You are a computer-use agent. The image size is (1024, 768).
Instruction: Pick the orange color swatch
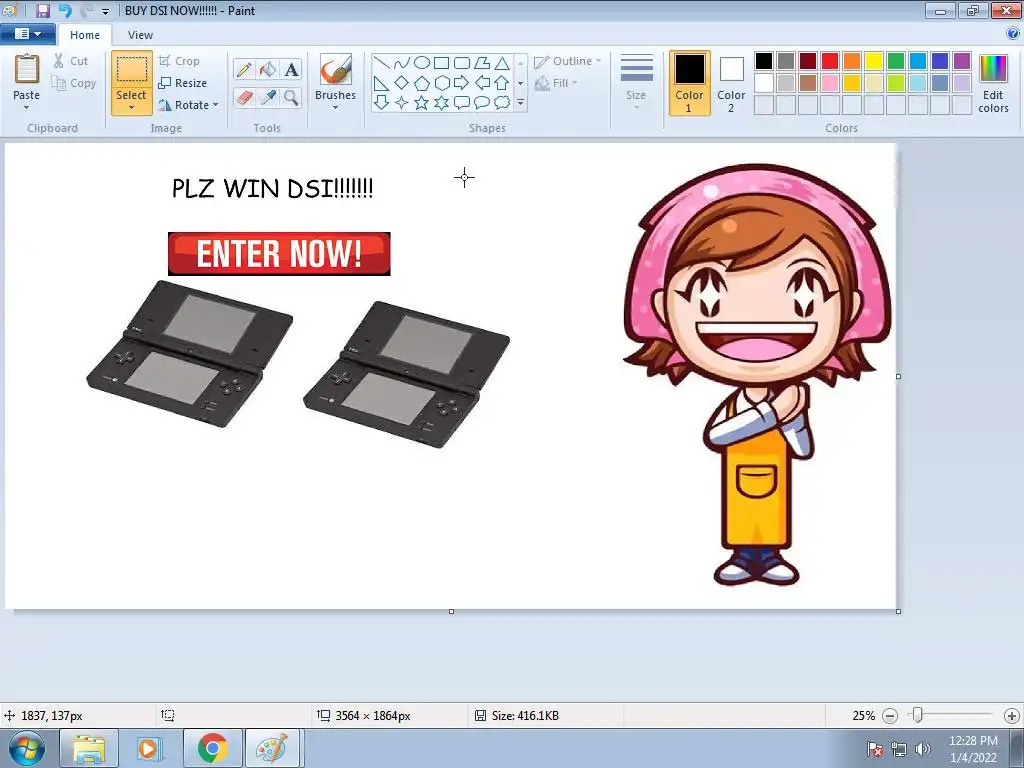point(852,61)
